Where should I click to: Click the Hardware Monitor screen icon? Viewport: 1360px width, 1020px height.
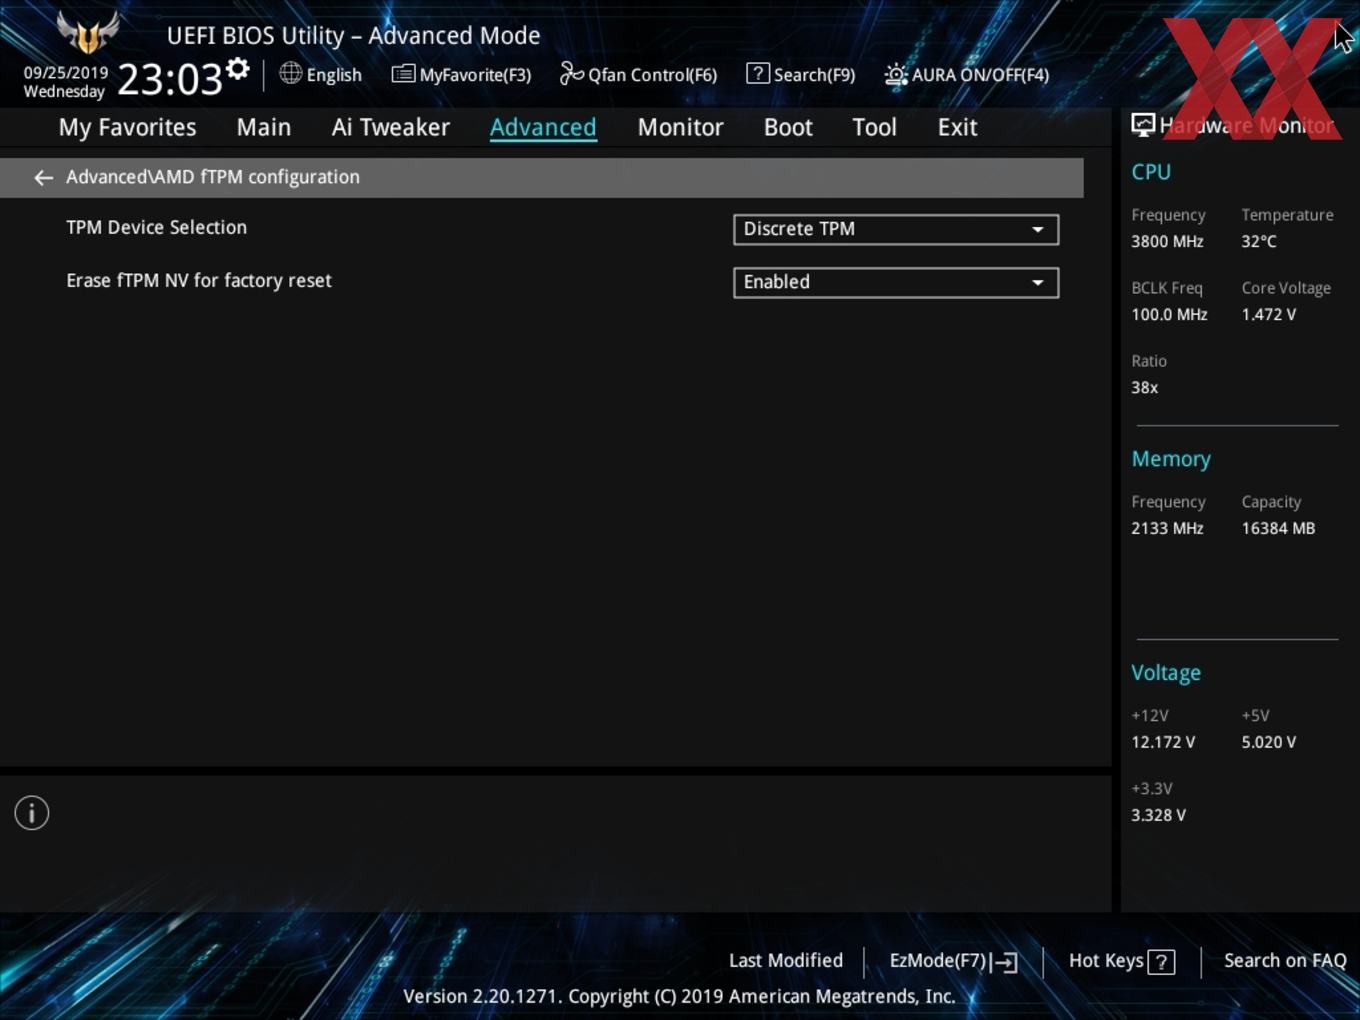1143,124
